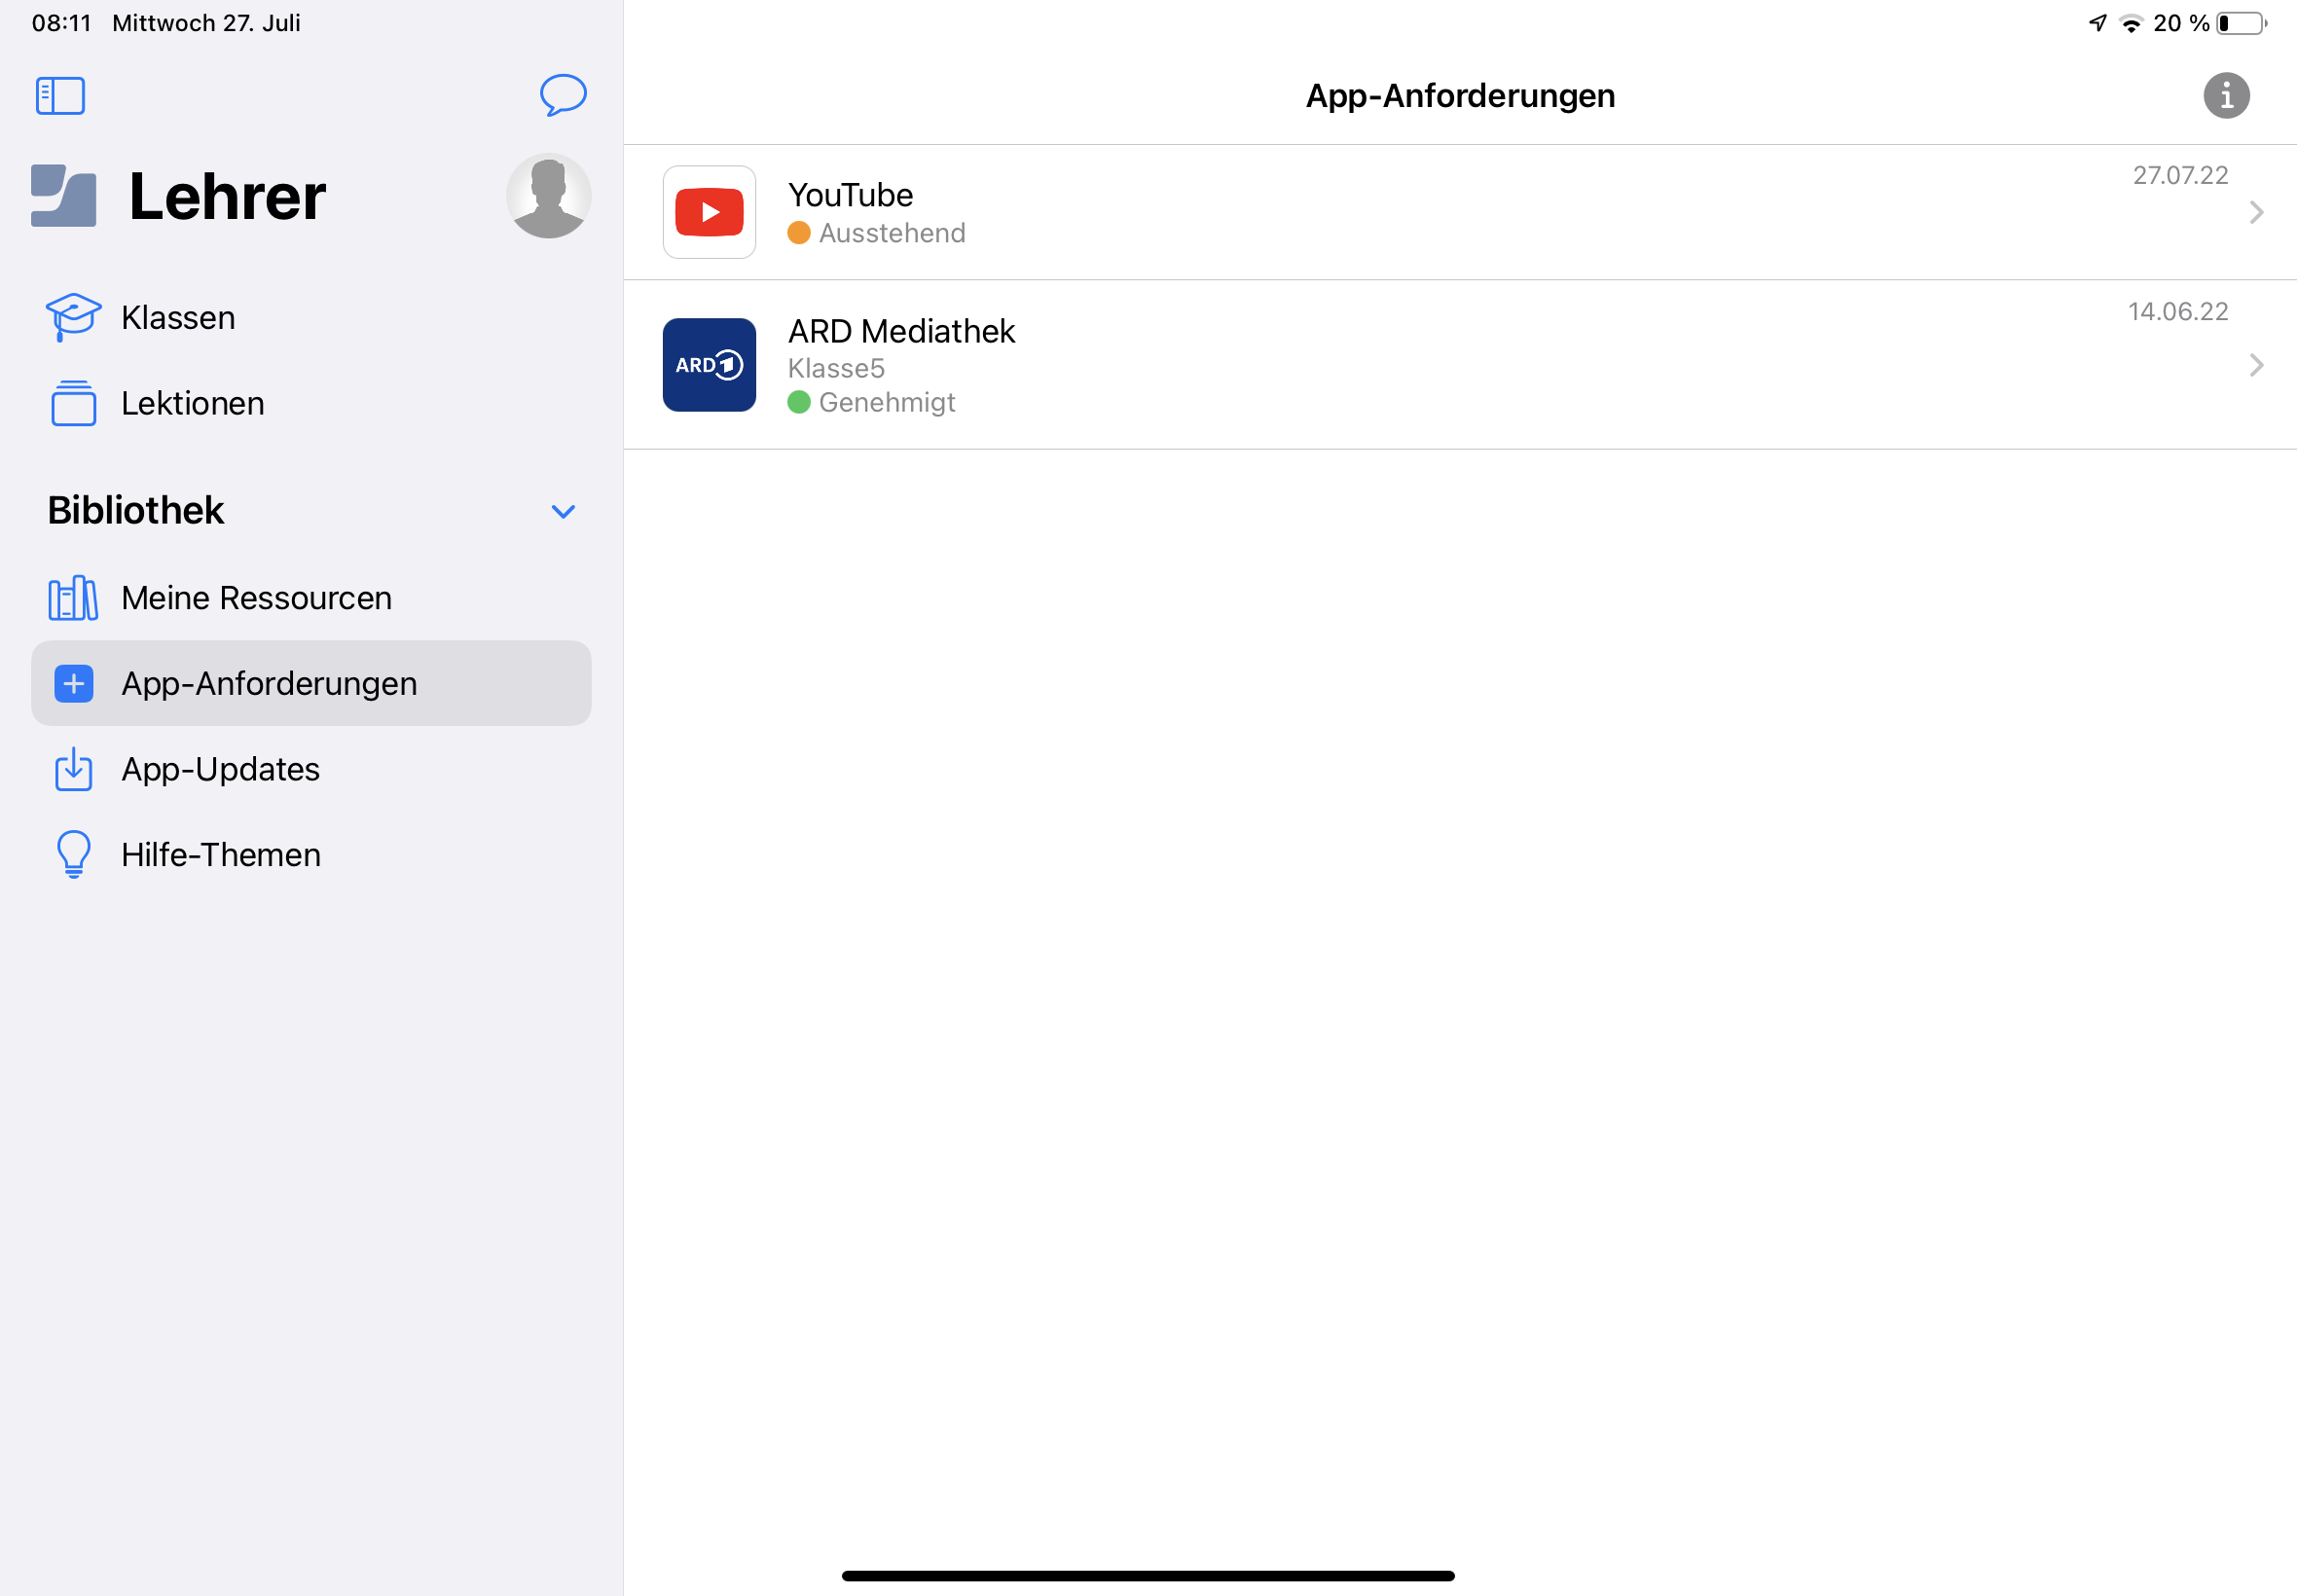This screenshot has width=2297, height=1596.
Task: Open Hilfe-Themen
Action: click(311, 855)
